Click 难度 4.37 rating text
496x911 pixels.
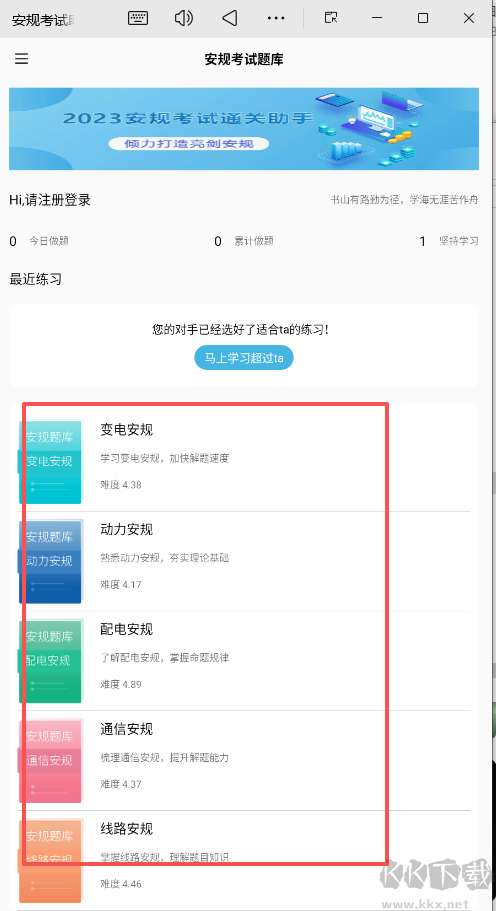click(121, 784)
